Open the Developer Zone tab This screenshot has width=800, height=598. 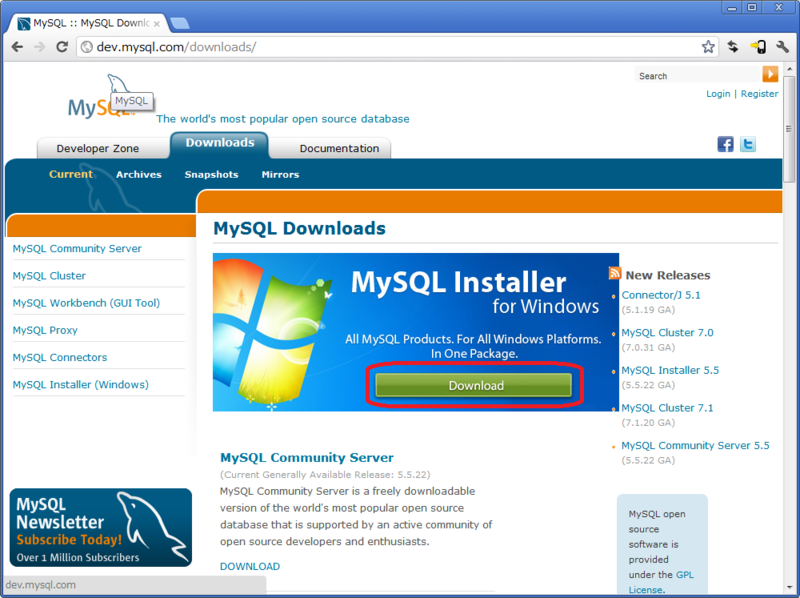tap(98, 148)
